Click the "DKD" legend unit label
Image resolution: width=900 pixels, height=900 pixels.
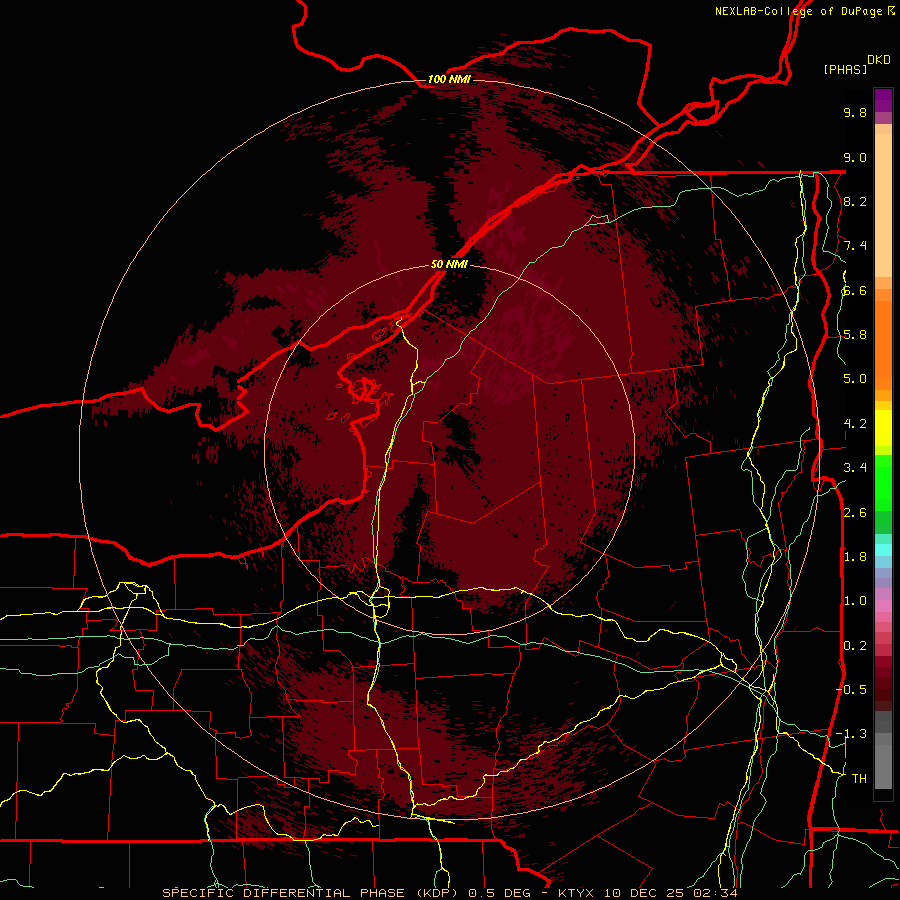click(x=879, y=60)
